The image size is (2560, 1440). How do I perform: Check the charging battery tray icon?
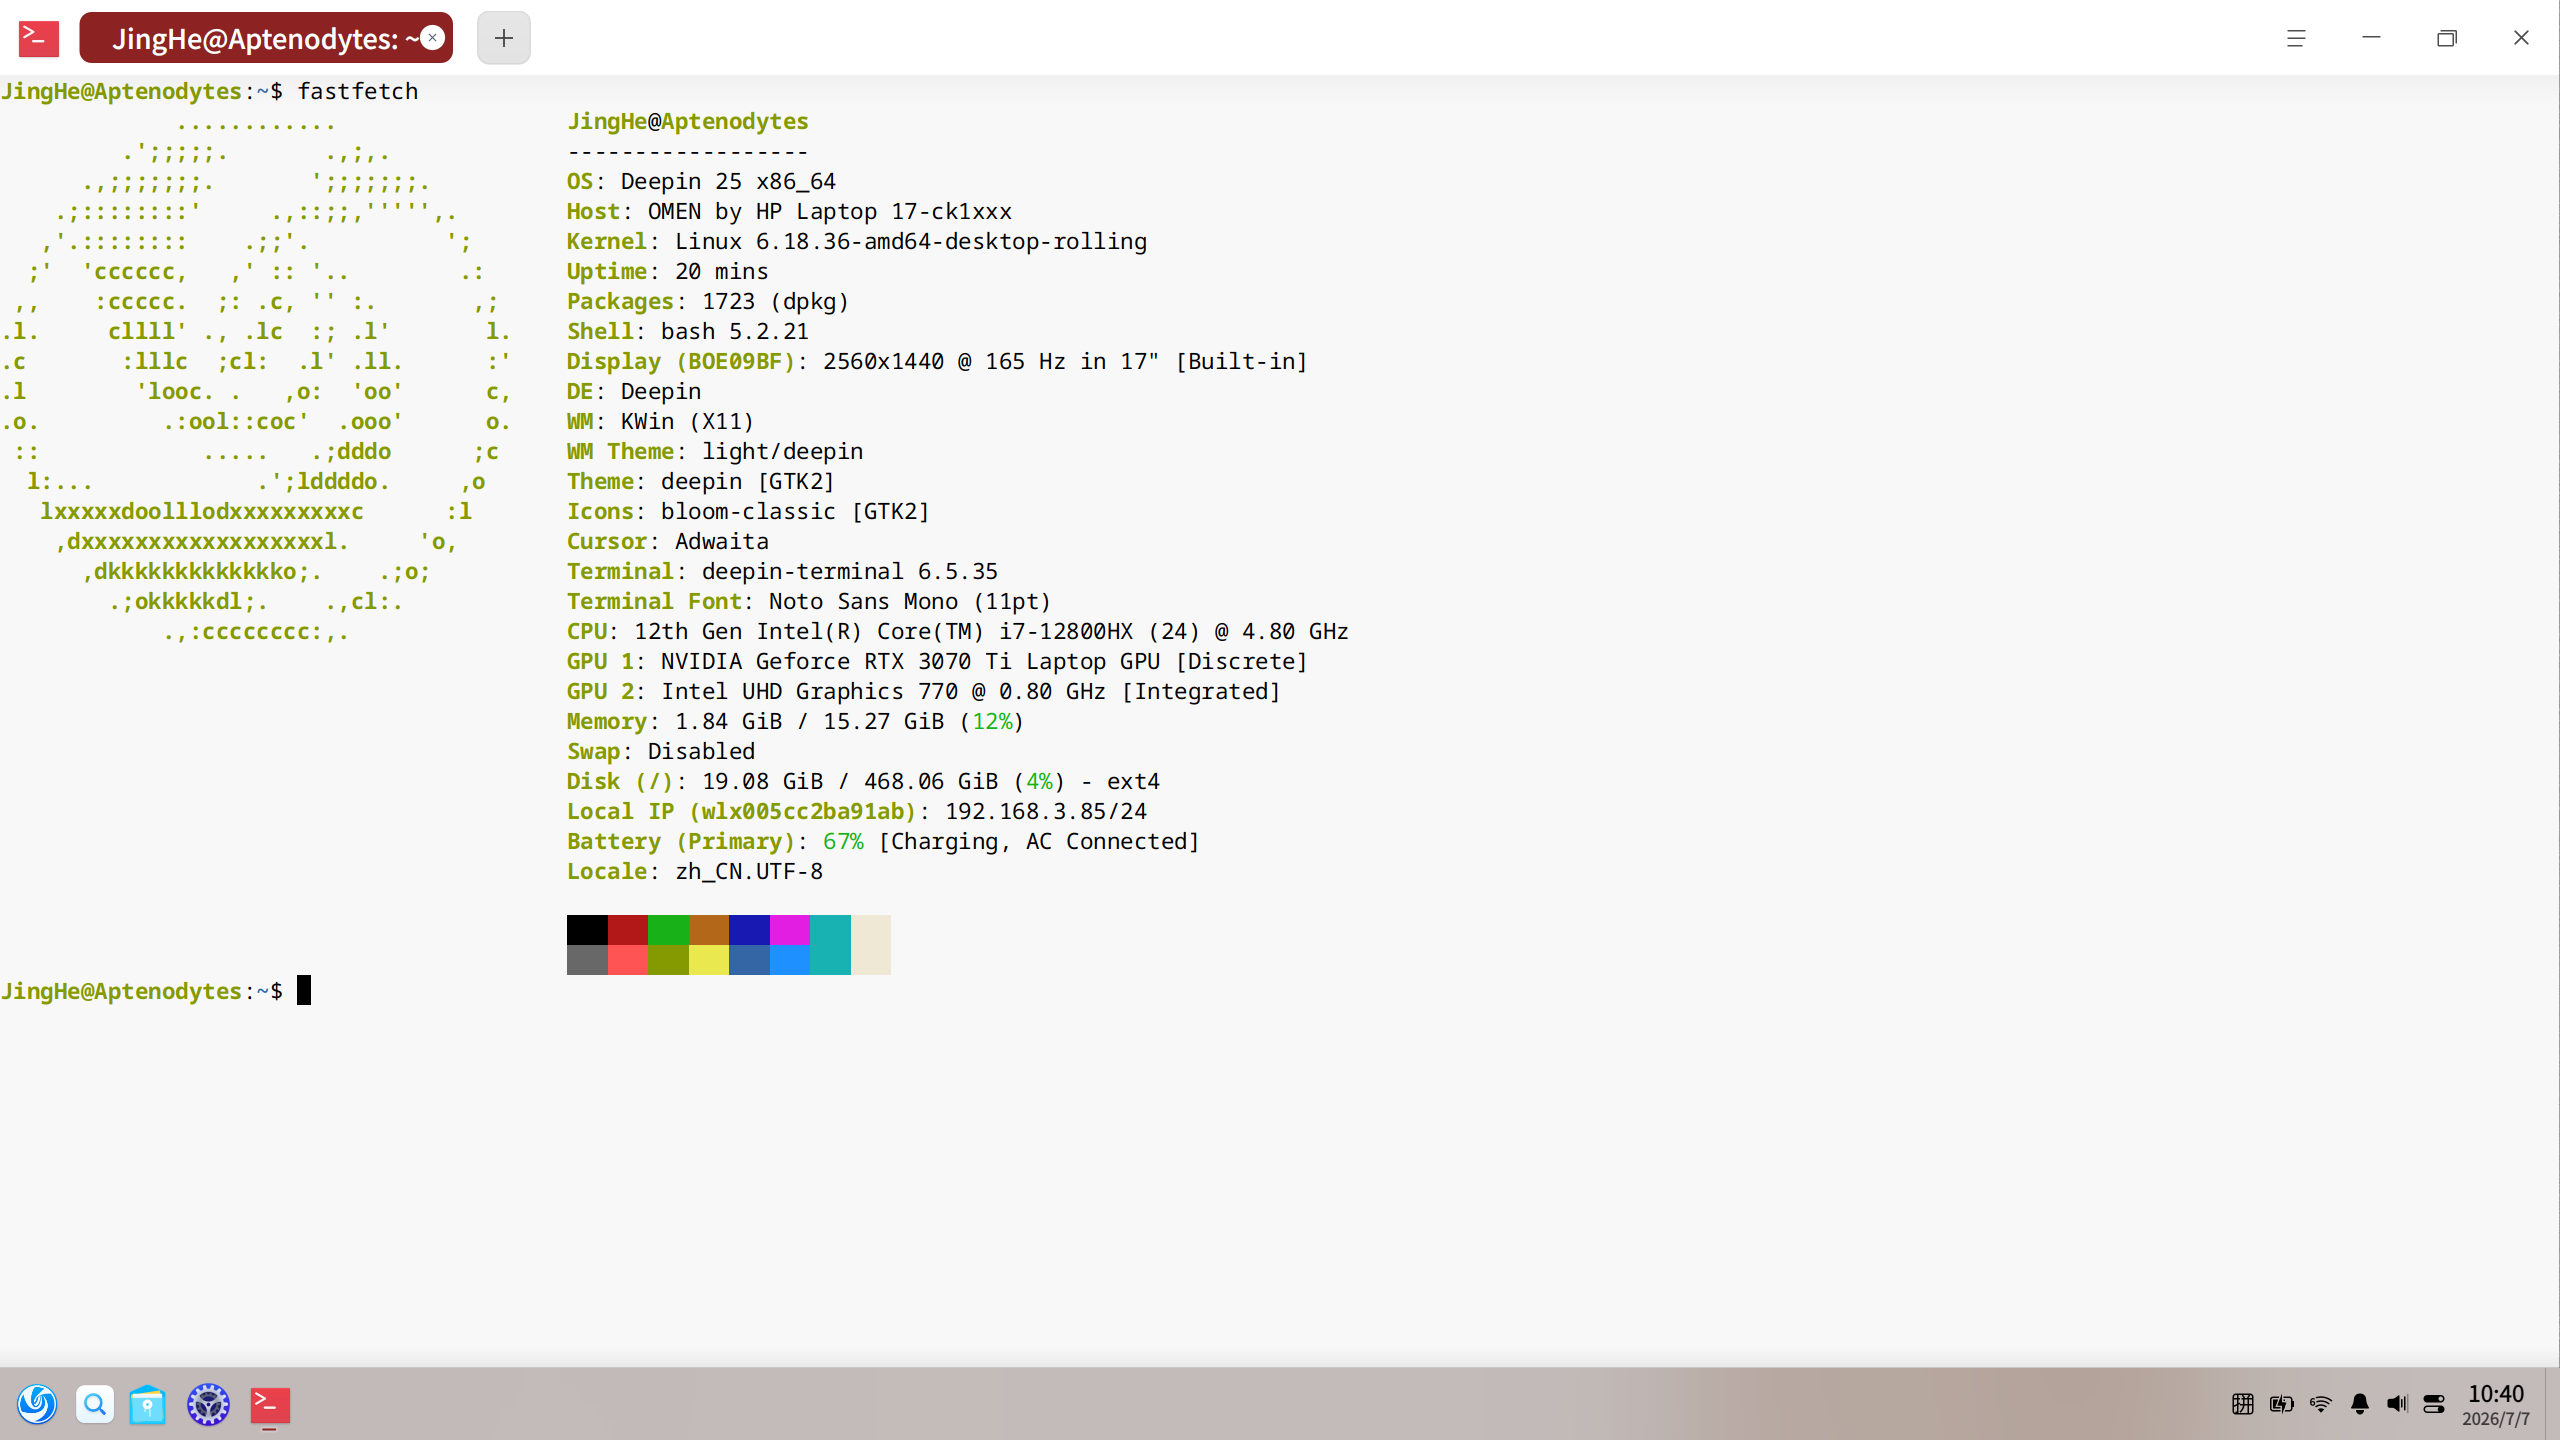tap(2282, 1404)
